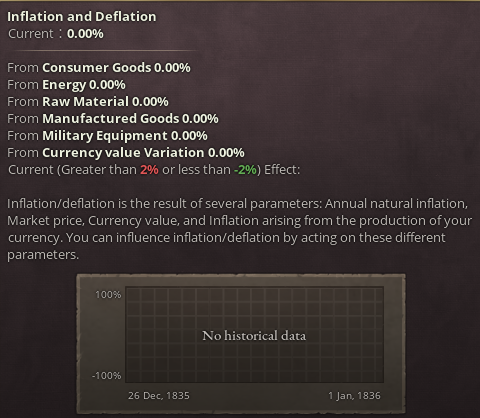Image resolution: width=480 pixels, height=418 pixels.
Task: Click the No historical data message
Action: [x=254, y=336]
